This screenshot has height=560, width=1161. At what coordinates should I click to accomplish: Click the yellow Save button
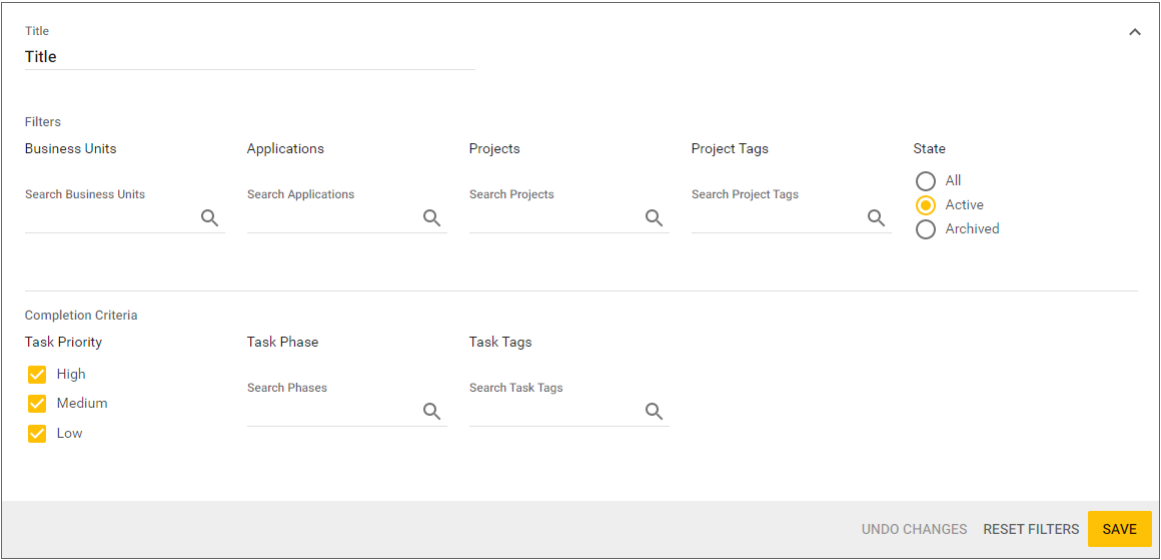(1120, 529)
